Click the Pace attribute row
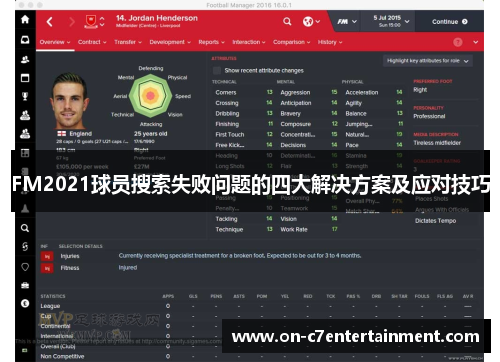500x362 pixels. [x=373, y=145]
